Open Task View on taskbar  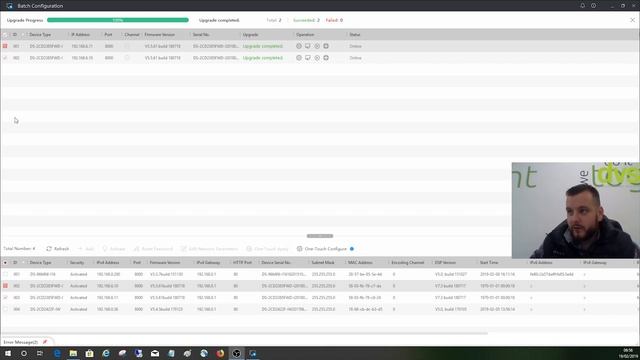[x=40, y=353]
